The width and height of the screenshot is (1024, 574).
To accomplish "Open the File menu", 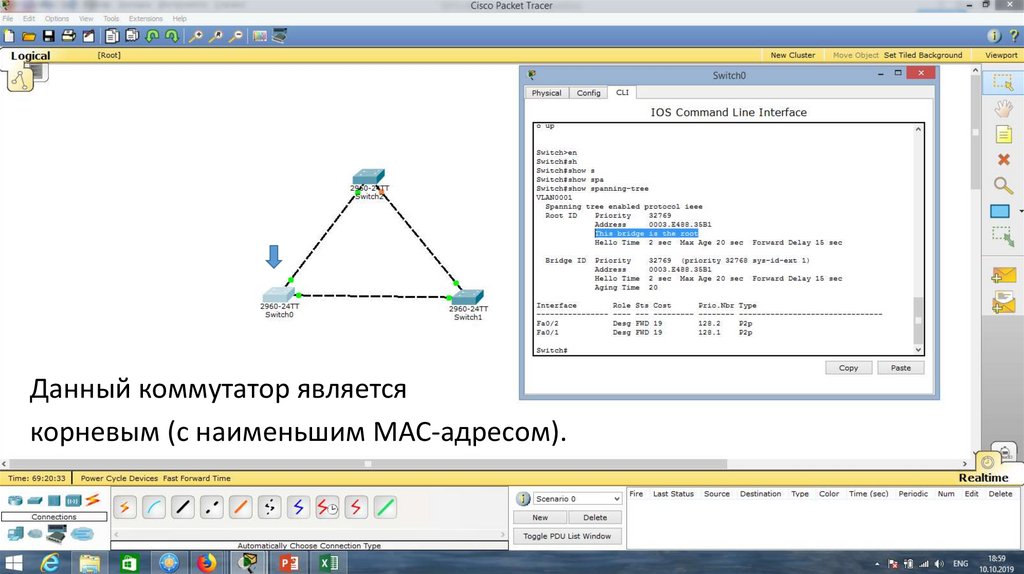I will [8, 18].
